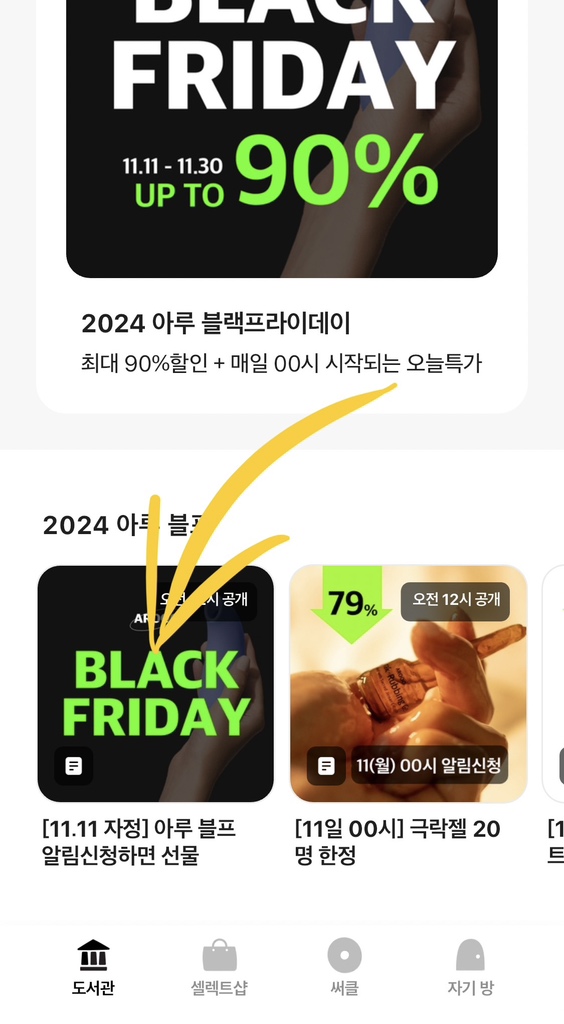The image size is (564, 1024).
Task: Open the 2024 아루 블랙프라이데이 title link
Action: [216, 323]
